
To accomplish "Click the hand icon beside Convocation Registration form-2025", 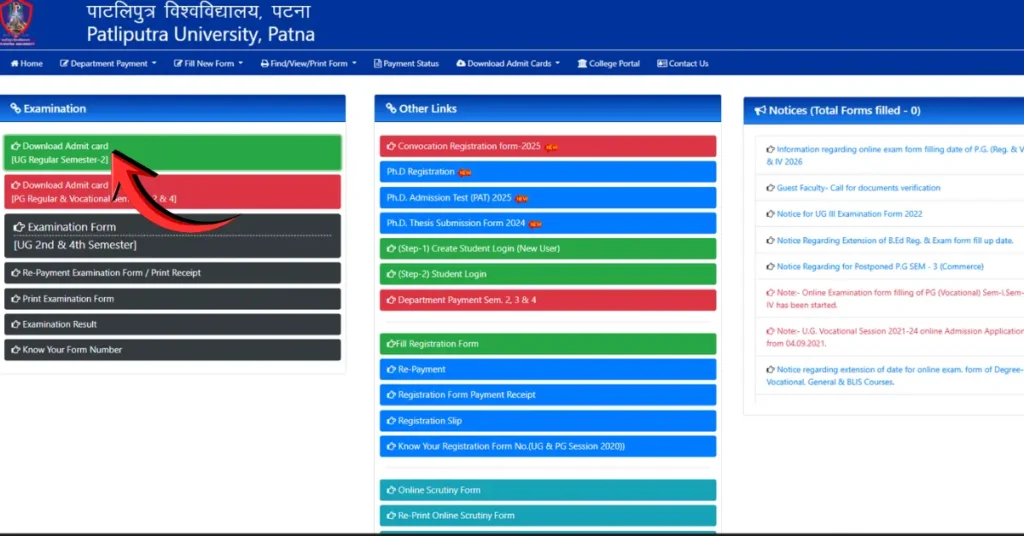I will (x=391, y=146).
